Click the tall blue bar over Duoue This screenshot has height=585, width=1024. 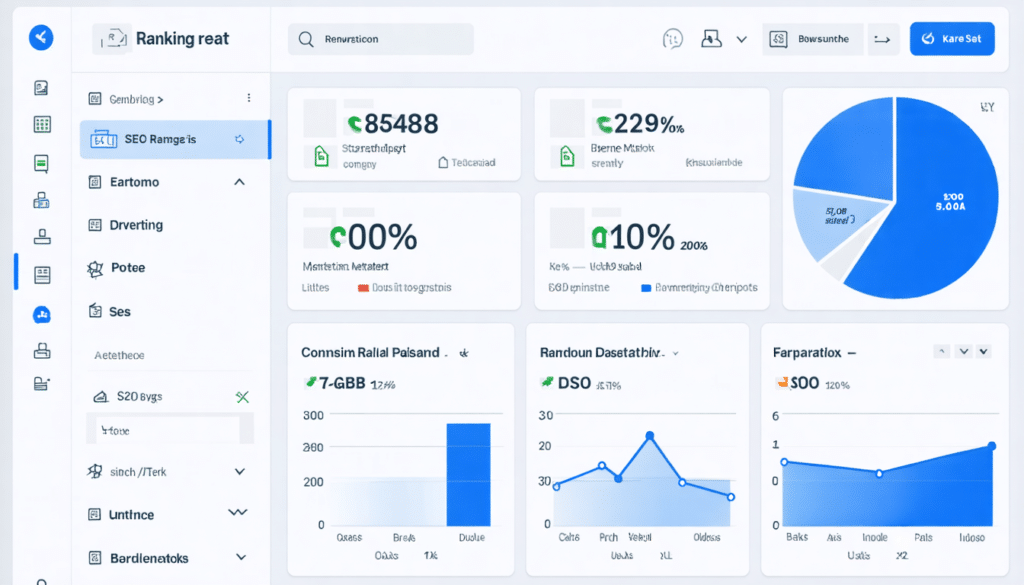tap(468, 475)
